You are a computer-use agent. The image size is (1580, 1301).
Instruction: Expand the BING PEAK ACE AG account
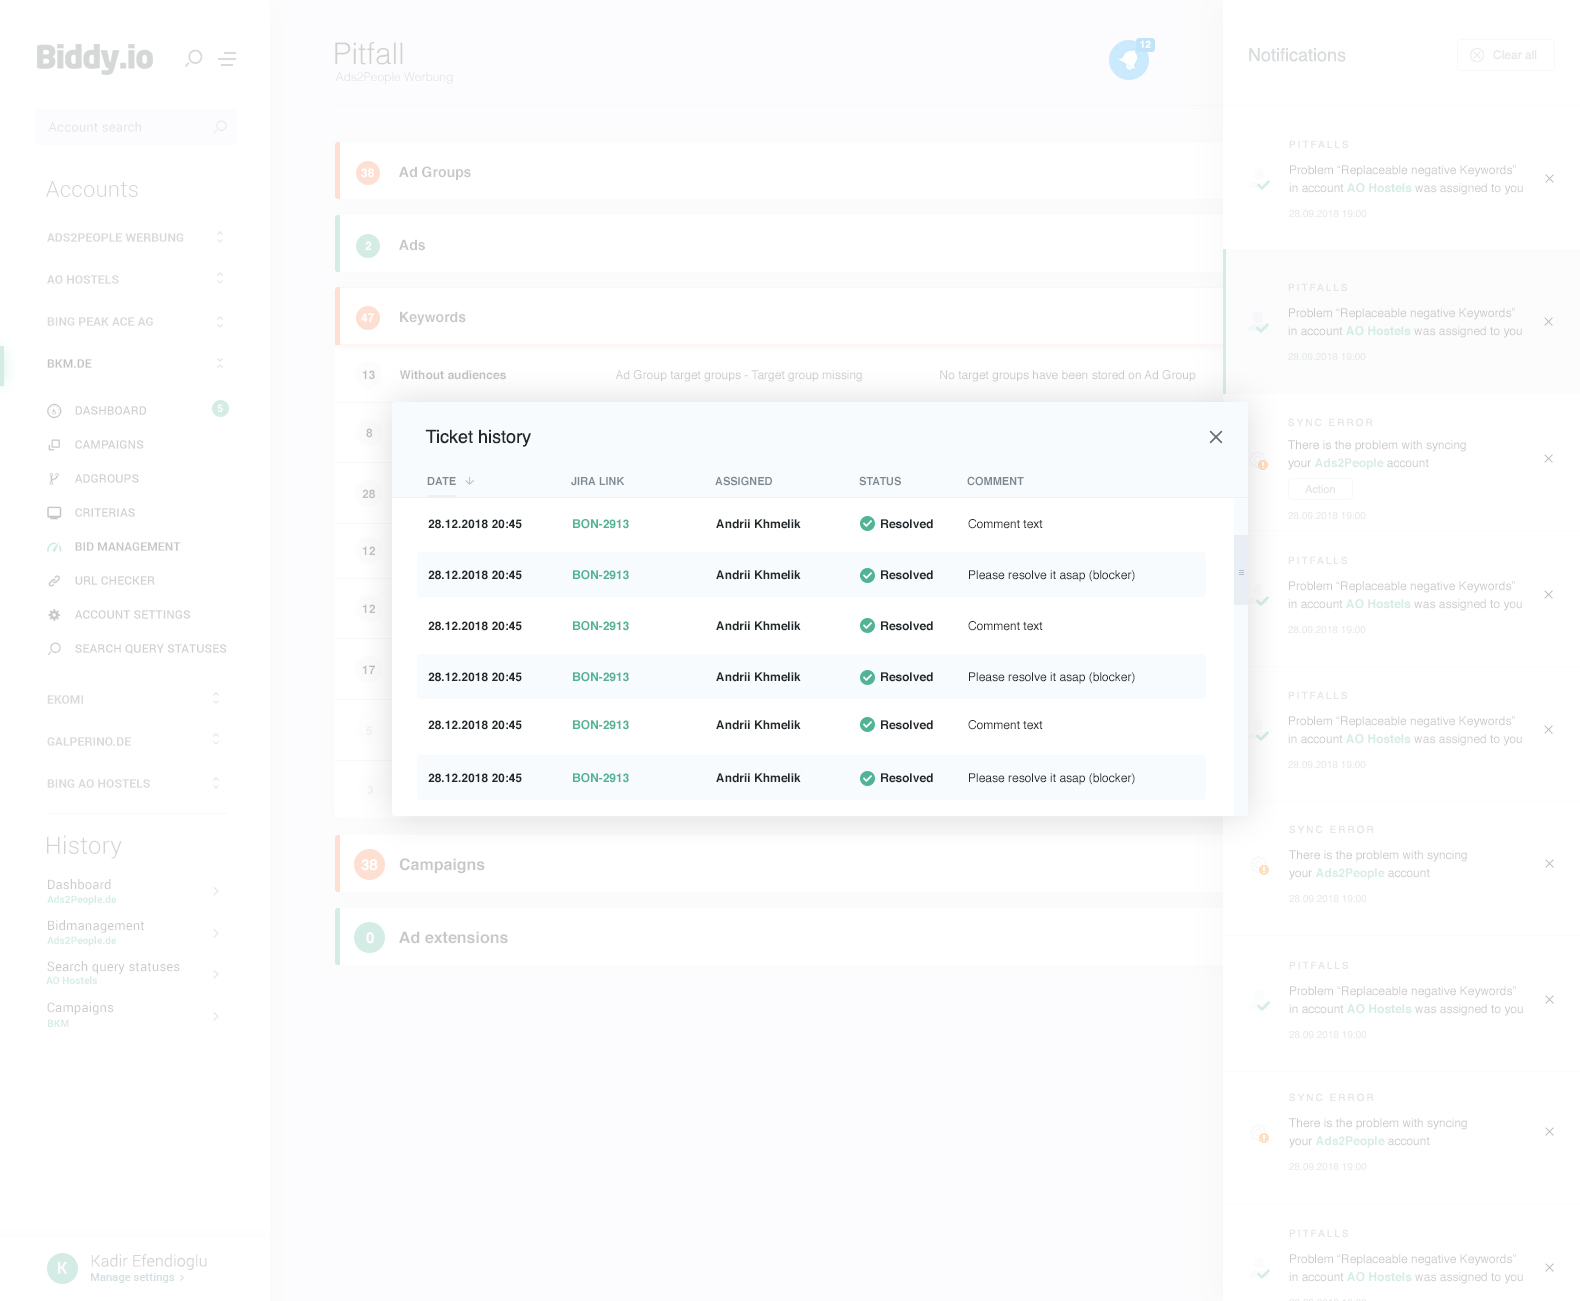click(220, 321)
